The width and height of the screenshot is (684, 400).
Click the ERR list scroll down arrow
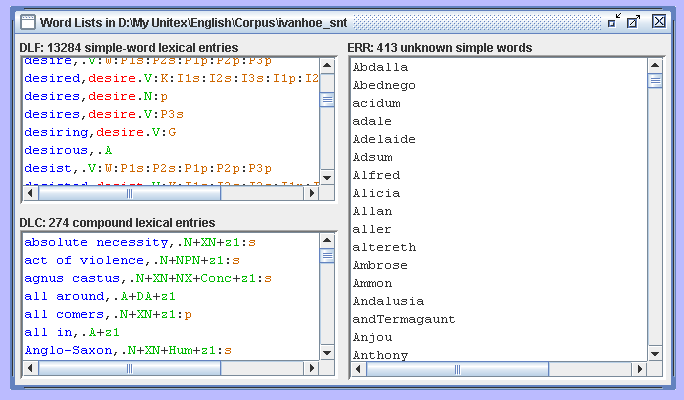click(655, 354)
